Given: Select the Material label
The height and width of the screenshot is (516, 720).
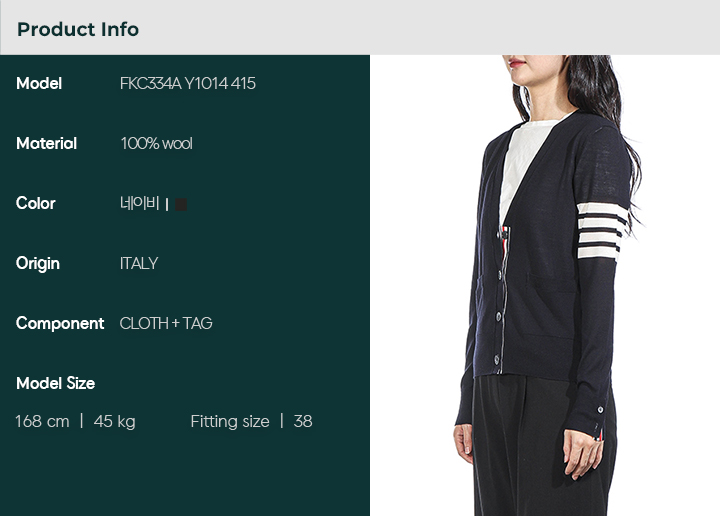Looking at the screenshot, I should click(x=46, y=143).
